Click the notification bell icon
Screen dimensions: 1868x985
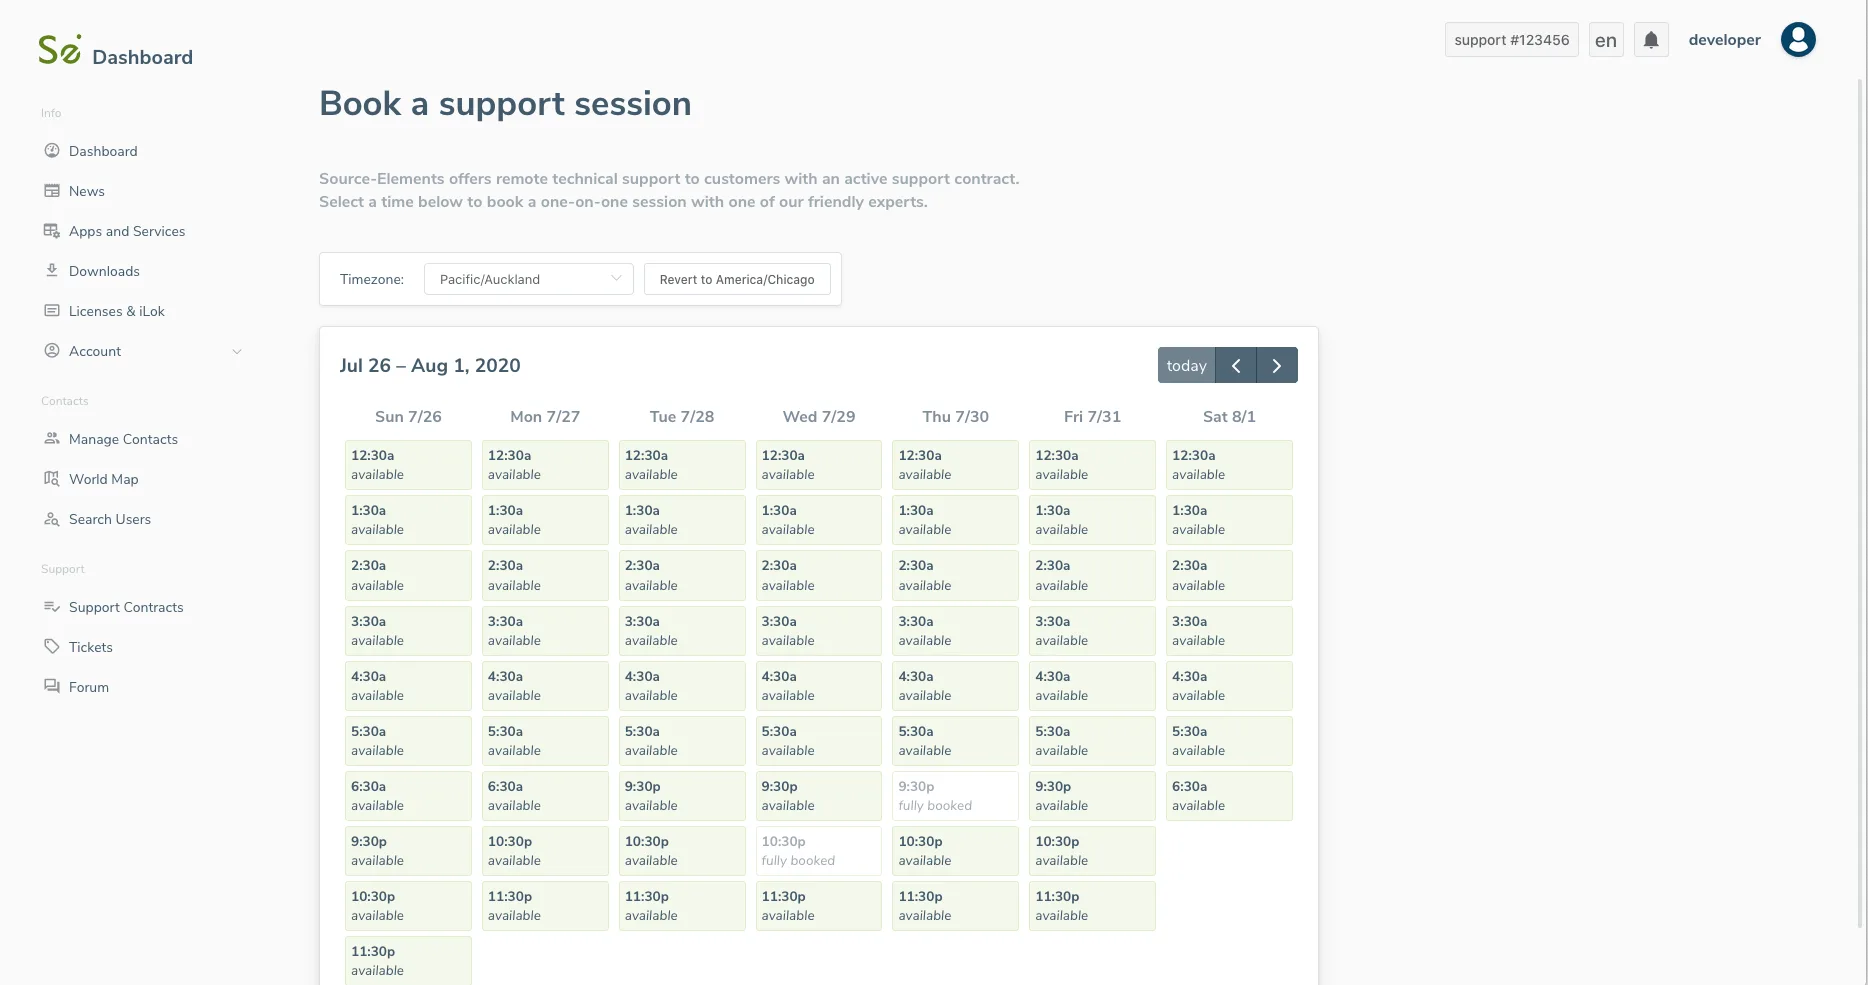(1651, 40)
